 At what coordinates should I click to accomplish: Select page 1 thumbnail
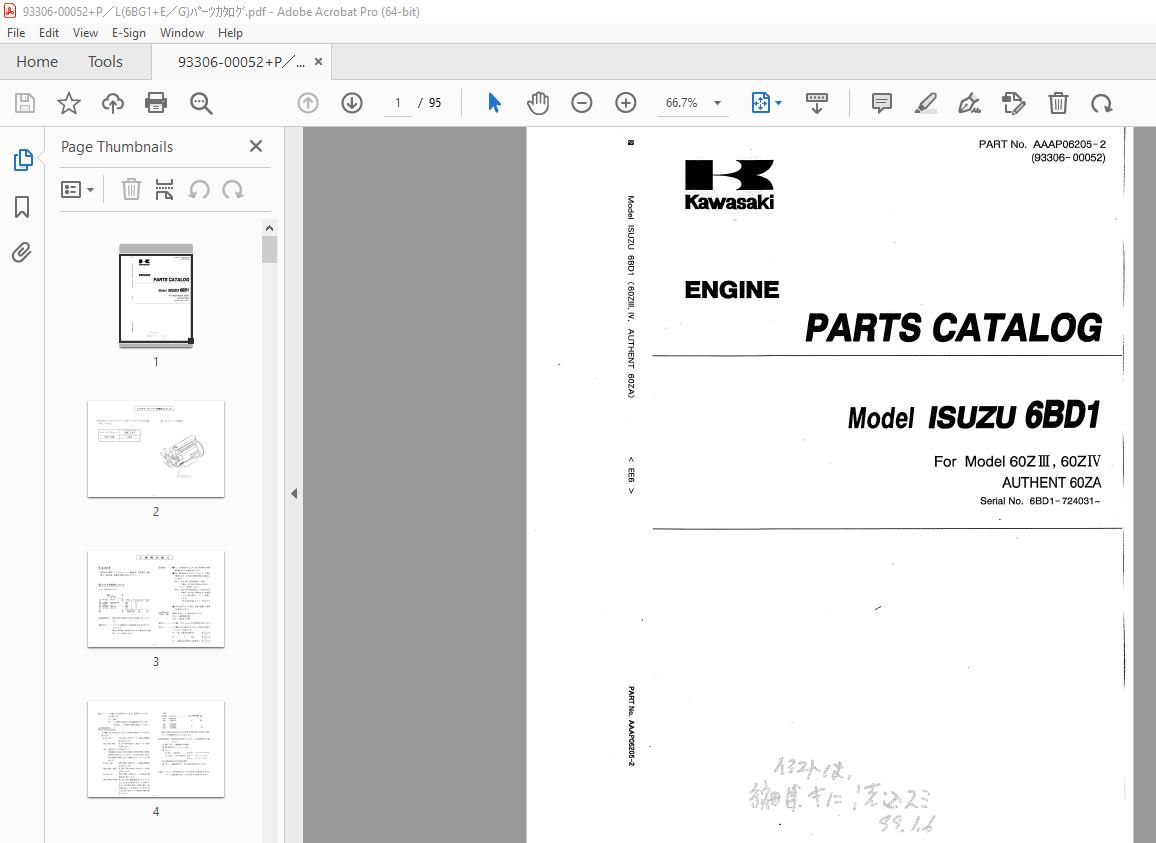tap(156, 295)
